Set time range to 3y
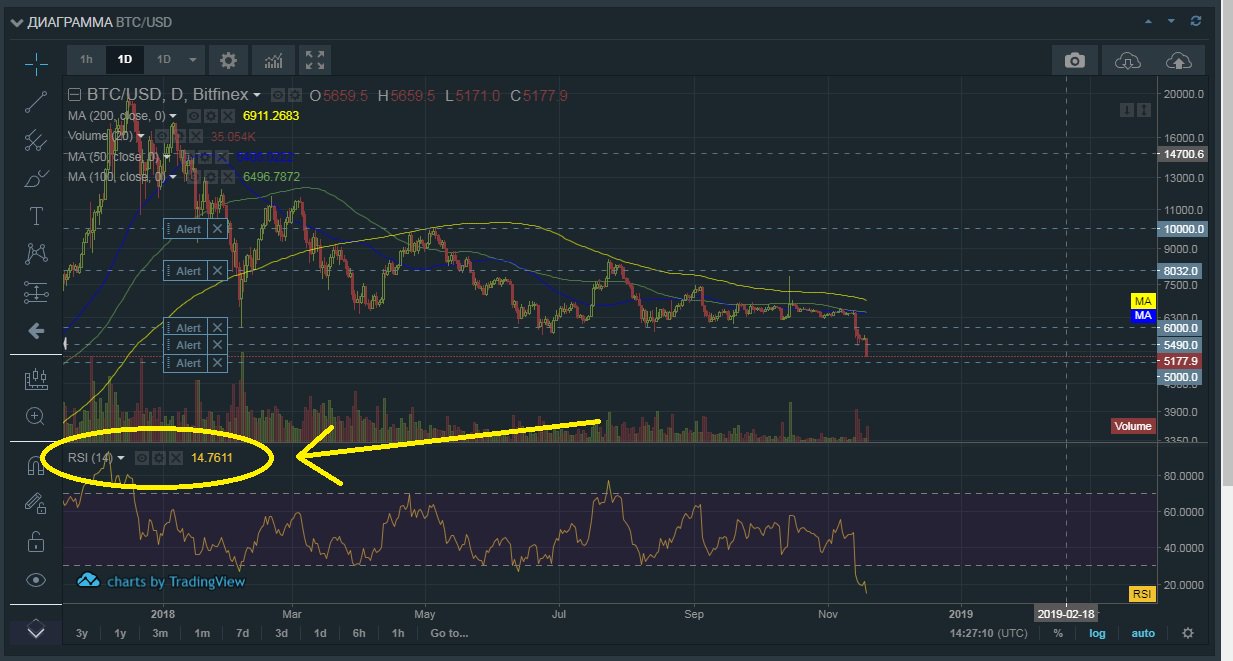Image resolution: width=1233 pixels, height=661 pixels. tap(82, 633)
